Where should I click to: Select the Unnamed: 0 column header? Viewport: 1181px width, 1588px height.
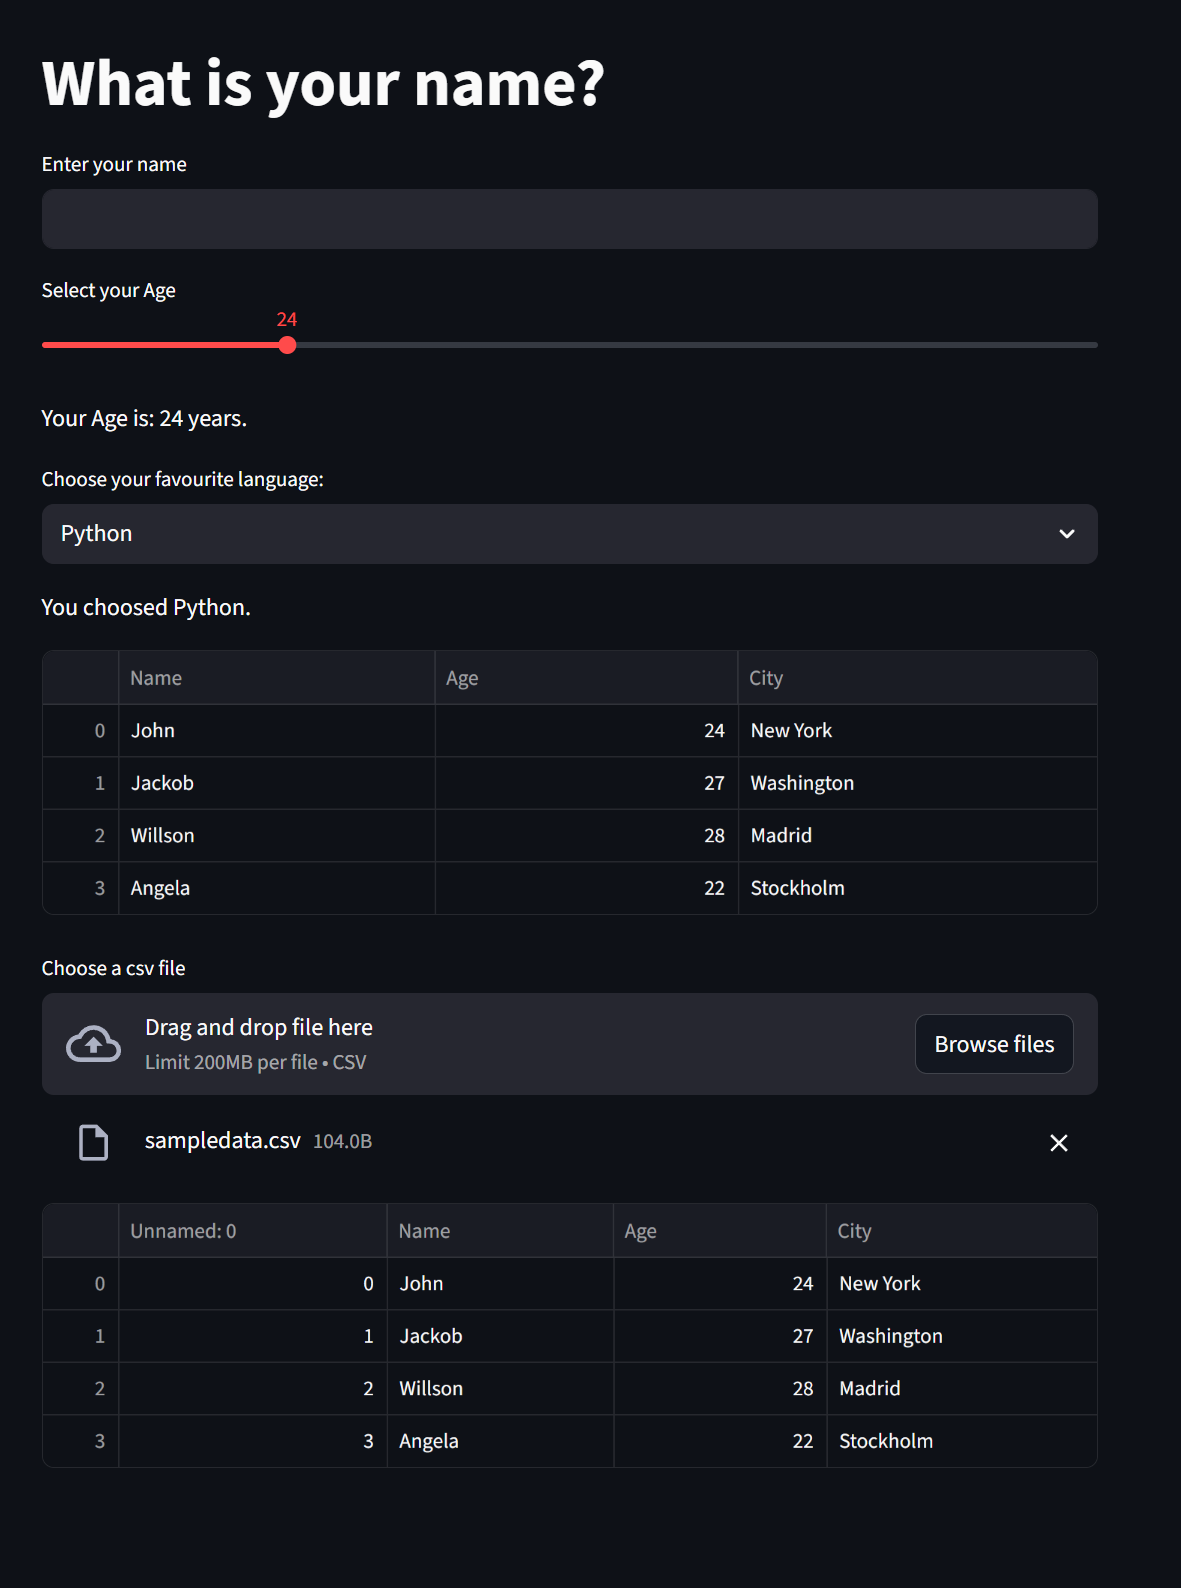click(252, 1231)
